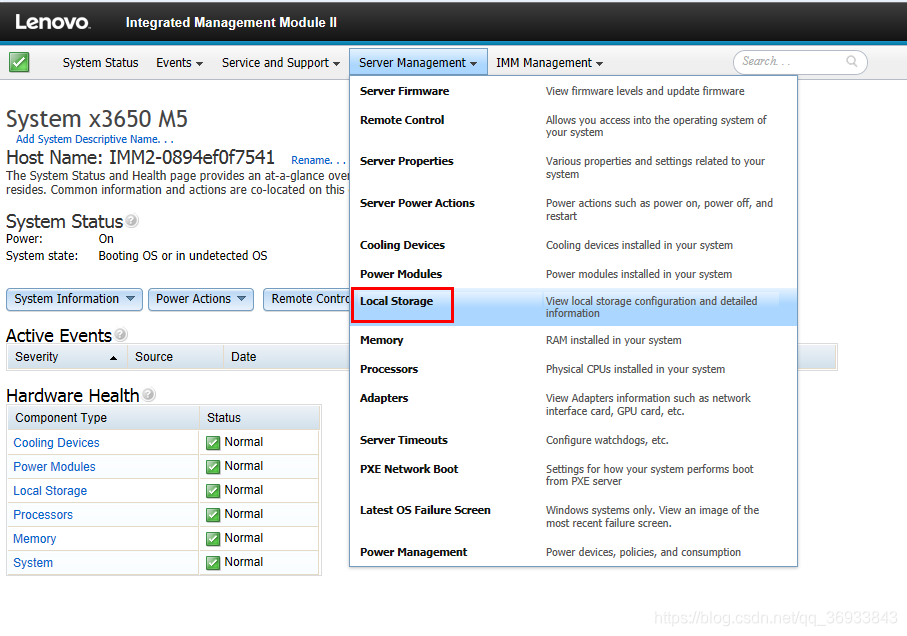Click the 'RAM installed in your system' description

[614, 340]
